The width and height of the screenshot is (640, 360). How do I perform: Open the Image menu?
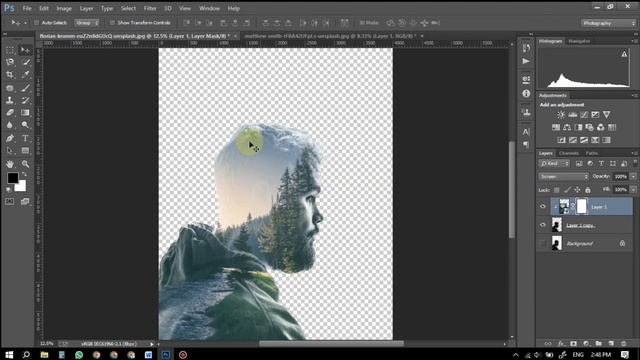[x=64, y=8]
